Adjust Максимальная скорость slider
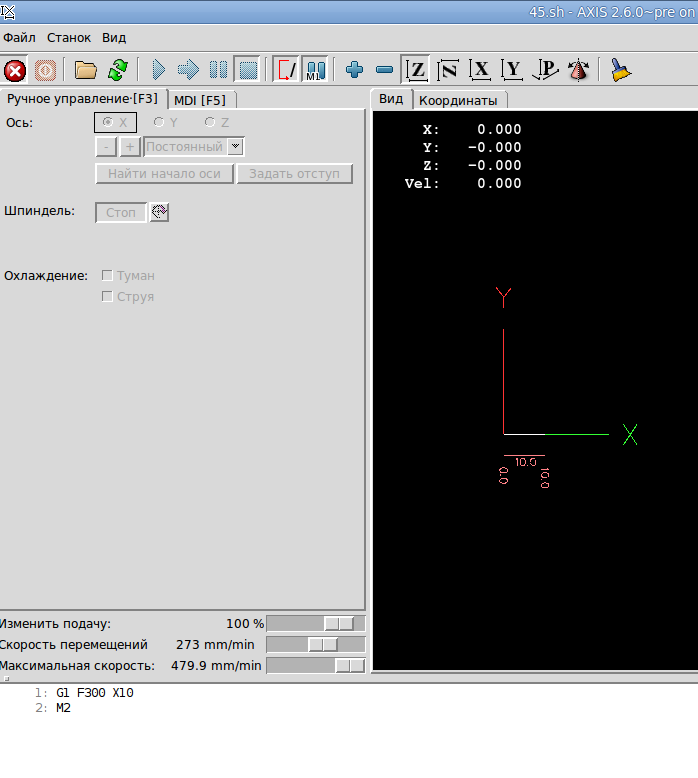Image resolution: width=698 pixels, height=778 pixels. click(316, 665)
